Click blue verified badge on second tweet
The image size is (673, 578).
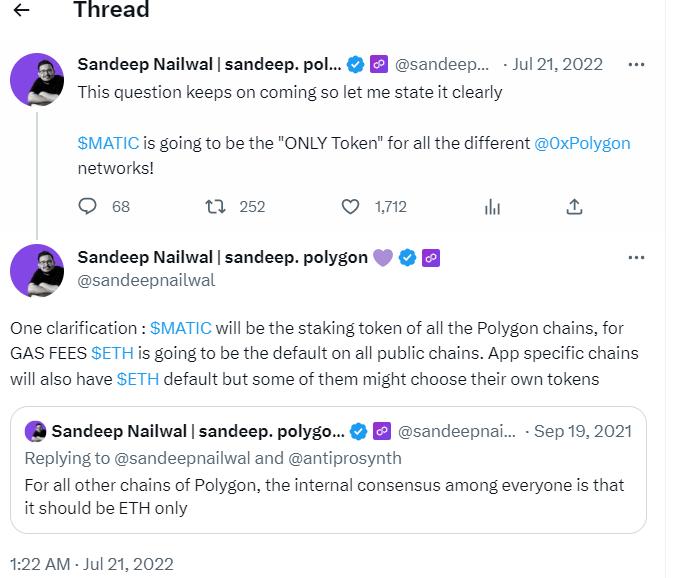(x=407, y=257)
